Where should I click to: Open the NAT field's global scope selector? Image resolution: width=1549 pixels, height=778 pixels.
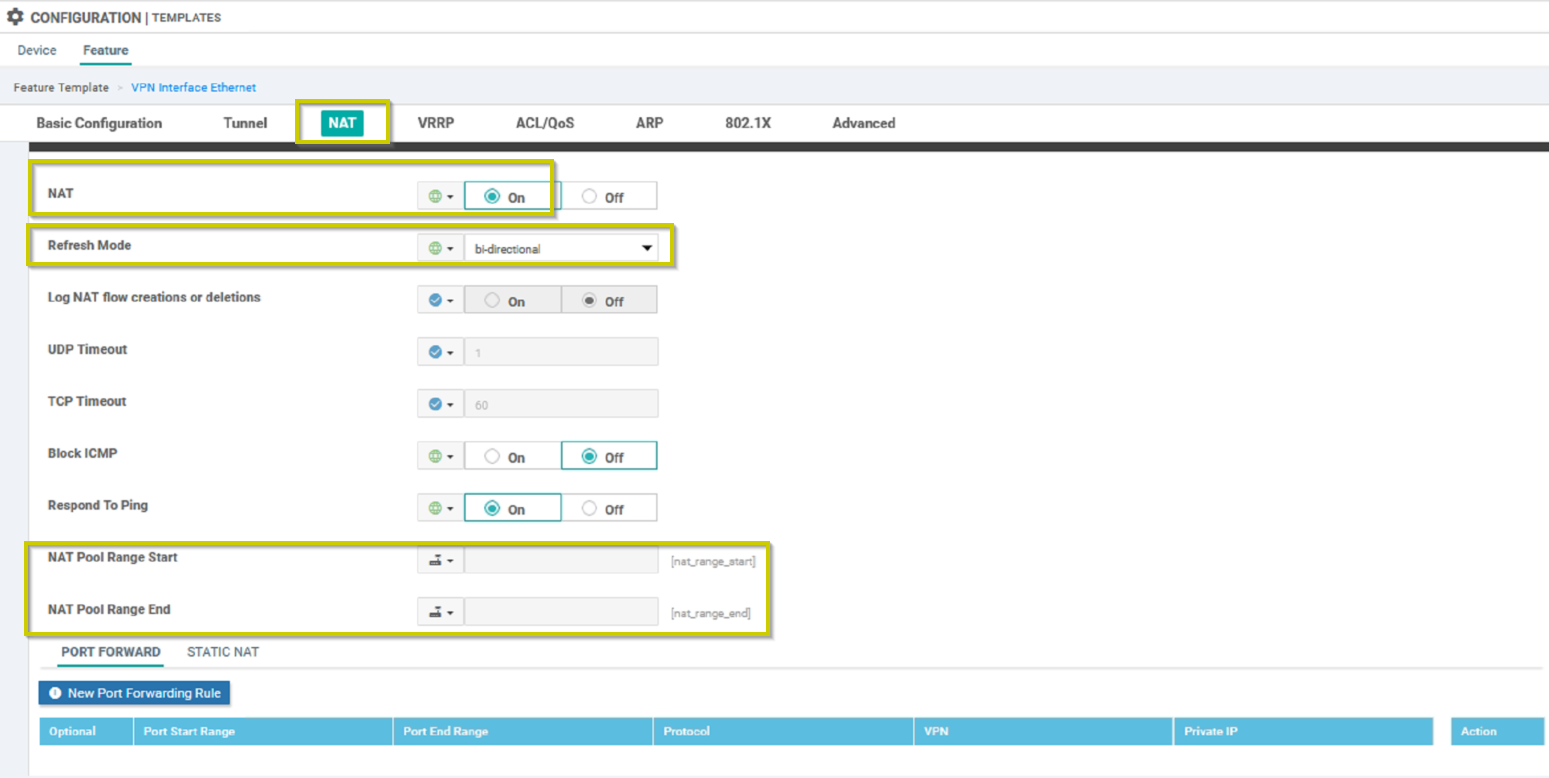point(440,197)
